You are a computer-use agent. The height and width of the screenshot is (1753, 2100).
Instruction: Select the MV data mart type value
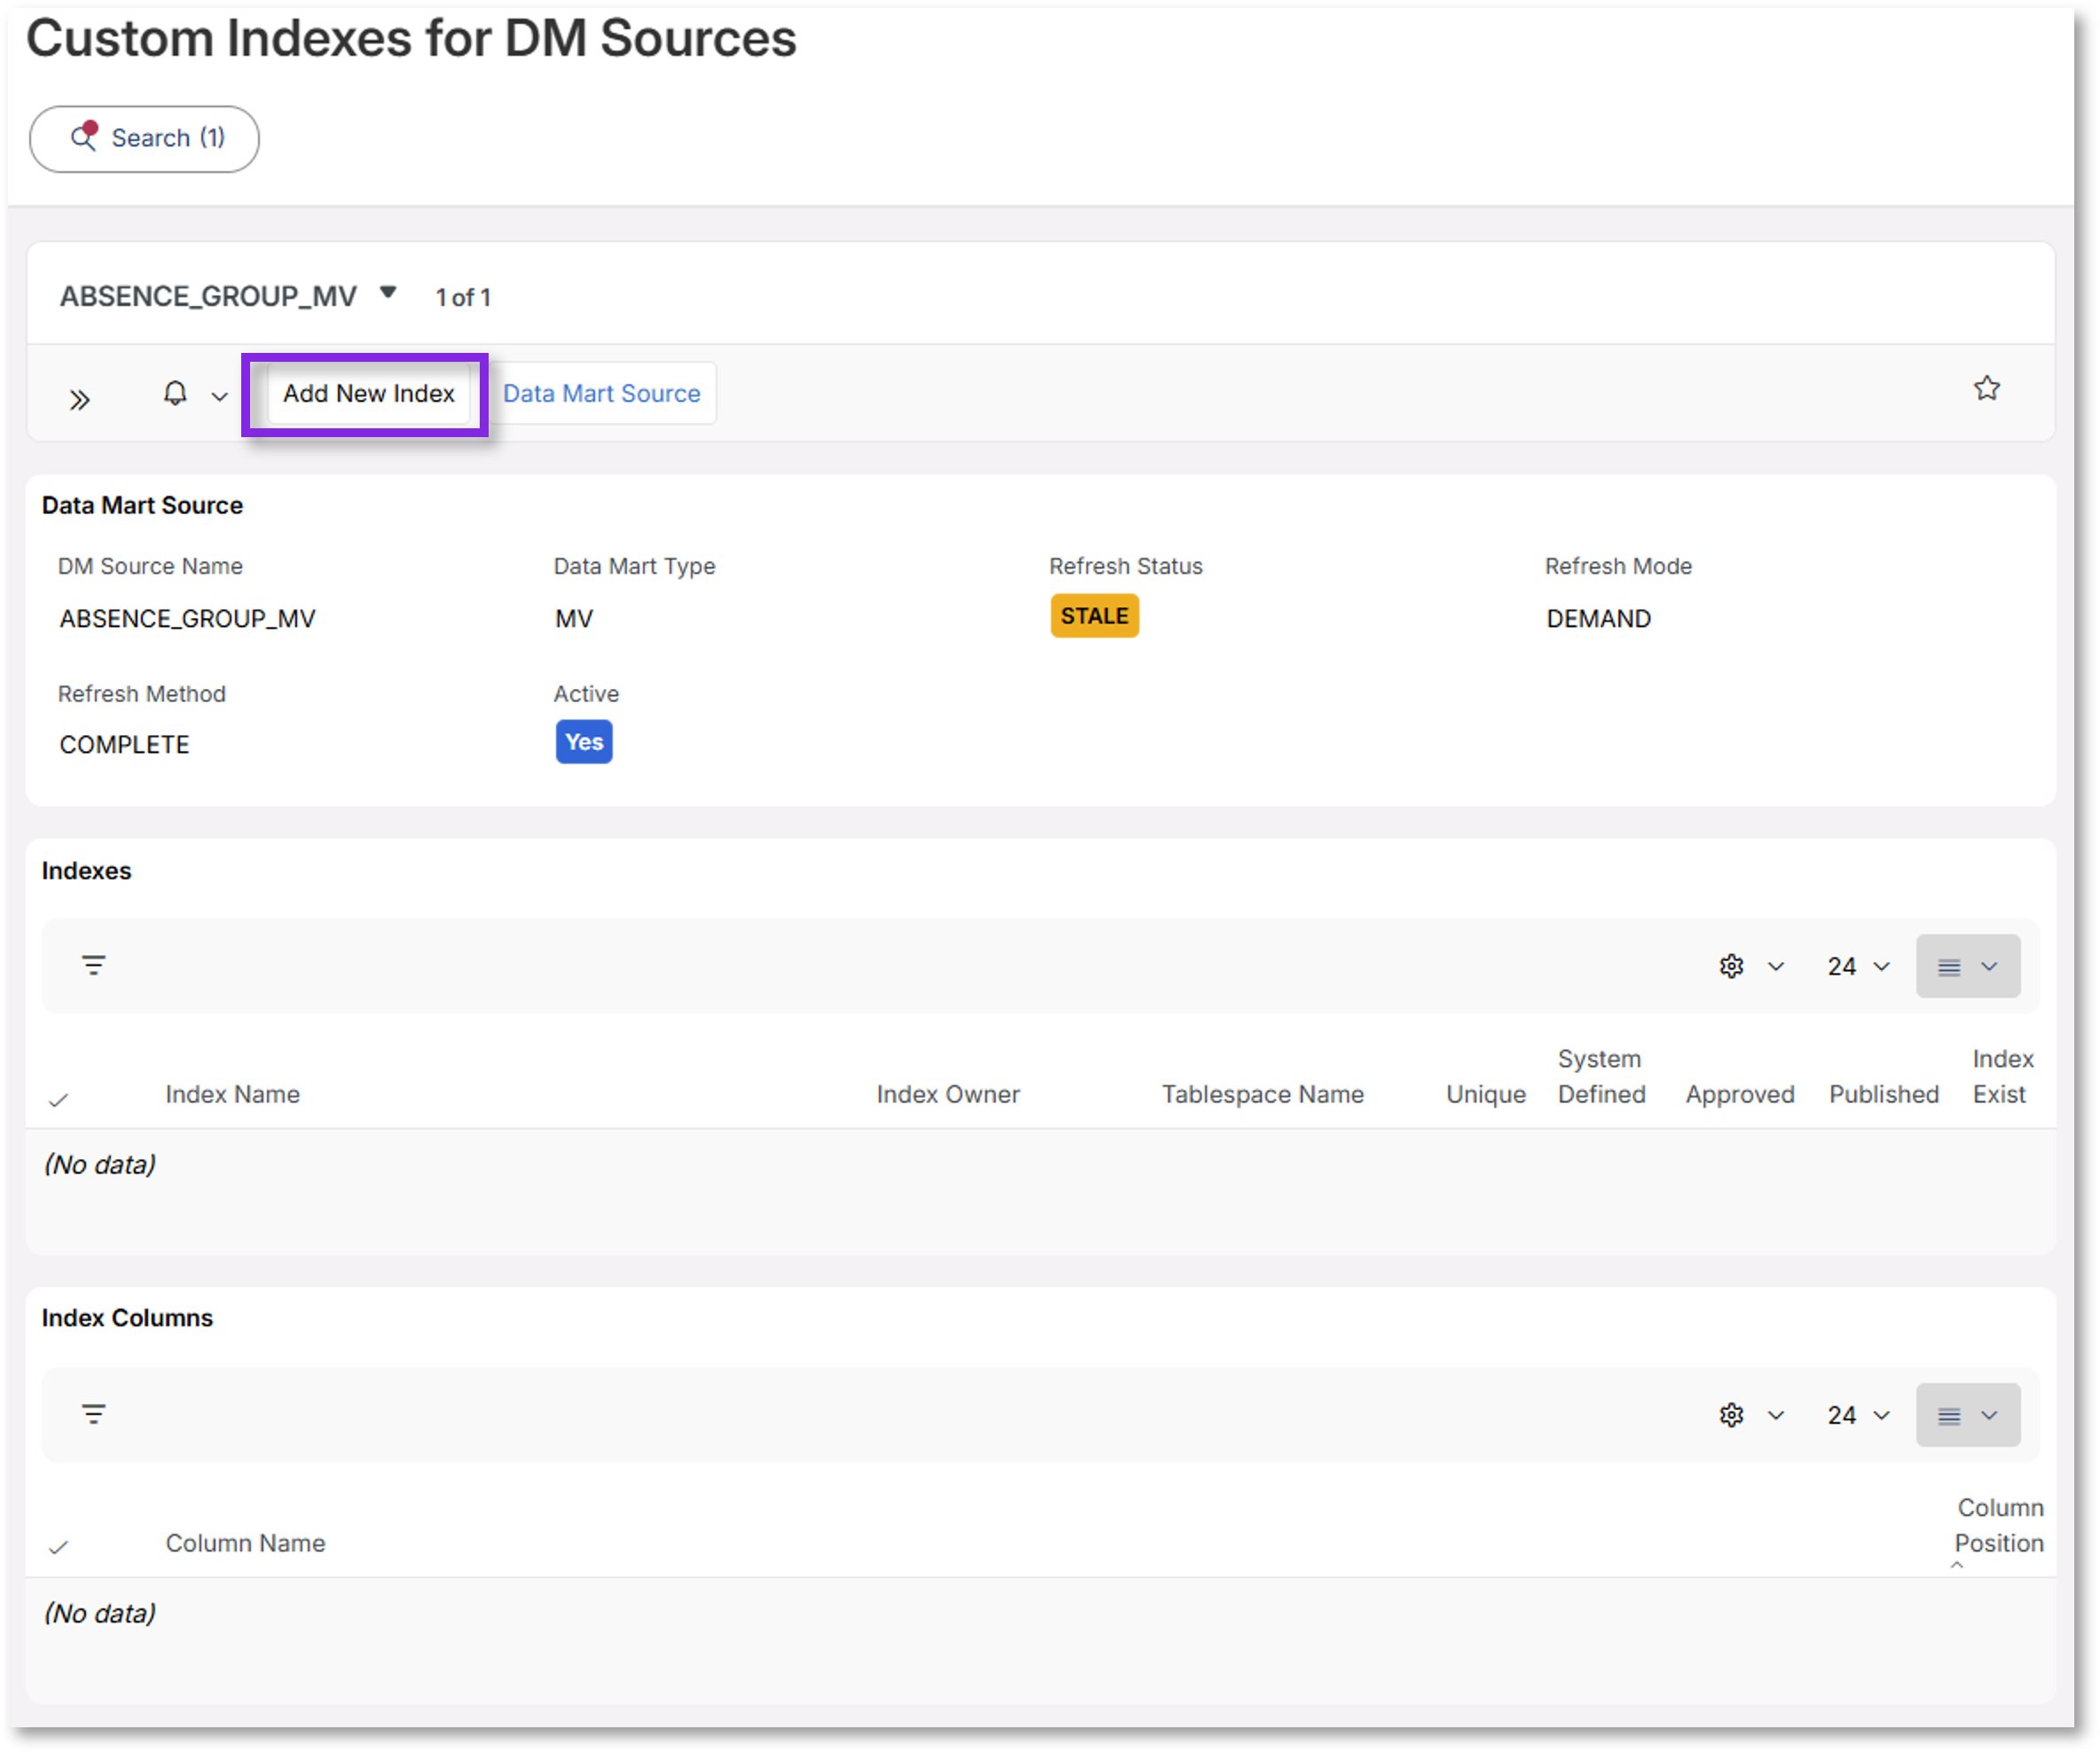pyautogui.click(x=574, y=619)
